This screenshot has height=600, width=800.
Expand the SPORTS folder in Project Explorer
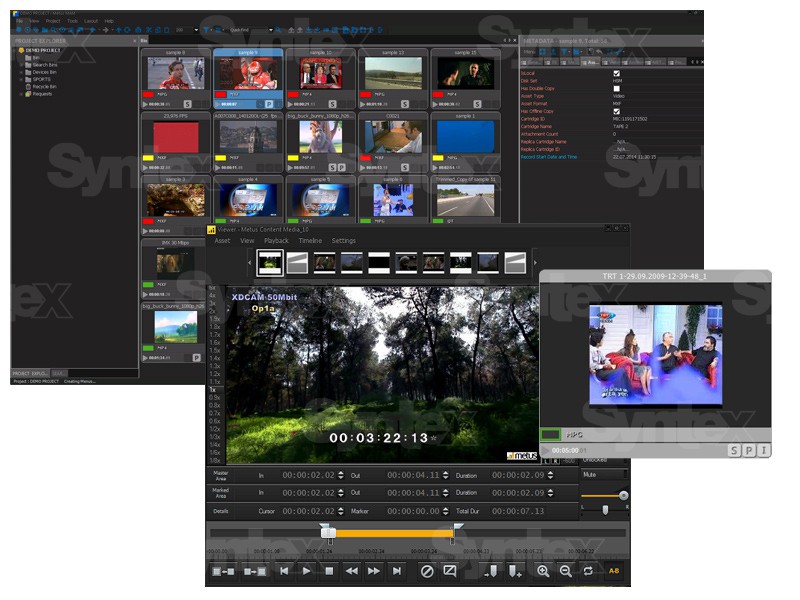pos(23,79)
